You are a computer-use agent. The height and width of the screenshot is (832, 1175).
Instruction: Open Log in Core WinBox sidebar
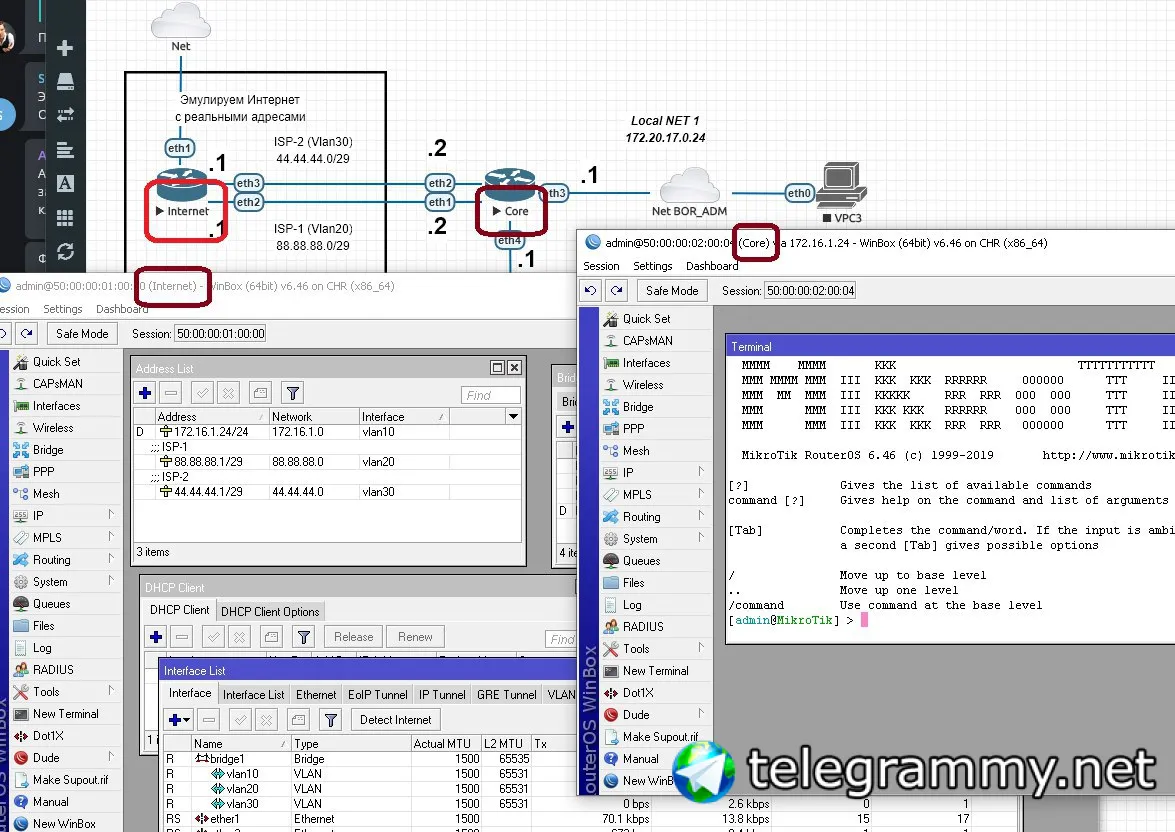[x=632, y=605]
